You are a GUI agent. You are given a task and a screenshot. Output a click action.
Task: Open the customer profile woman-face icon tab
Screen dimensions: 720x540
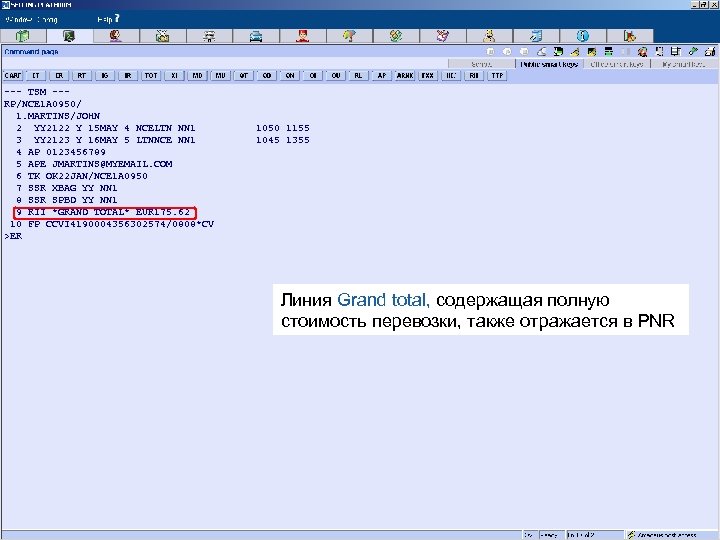tap(116, 36)
